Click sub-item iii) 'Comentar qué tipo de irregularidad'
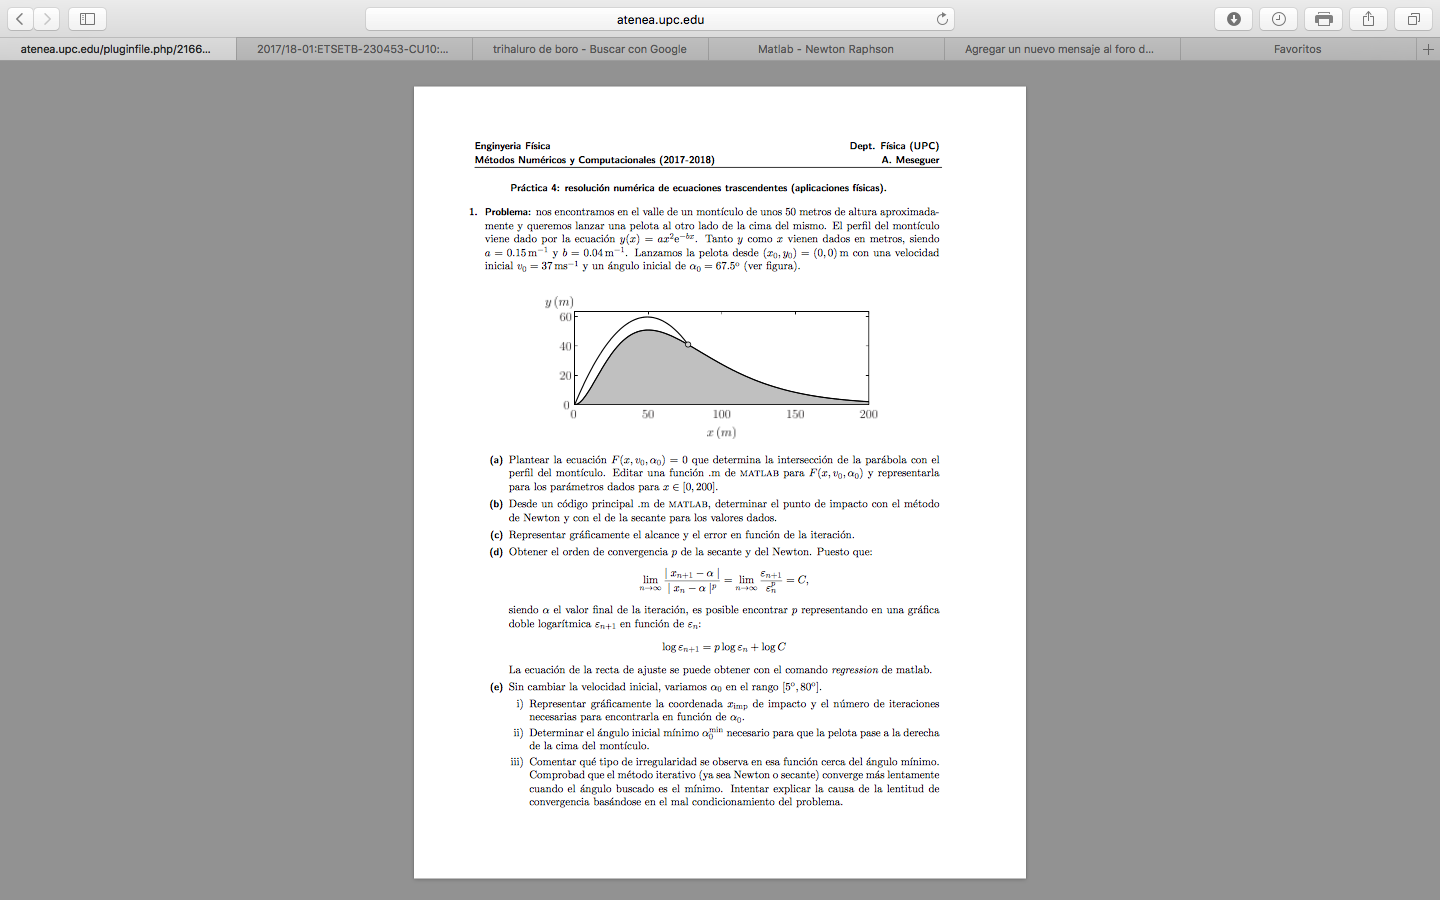This screenshot has width=1440, height=900. point(725,782)
